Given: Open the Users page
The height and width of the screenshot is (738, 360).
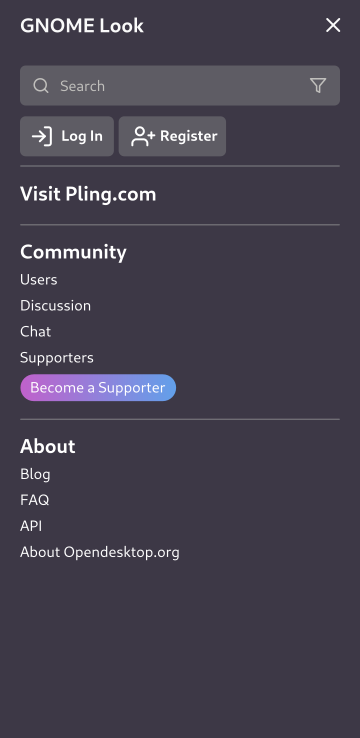Looking at the screenshot, I should click(39, 280).
